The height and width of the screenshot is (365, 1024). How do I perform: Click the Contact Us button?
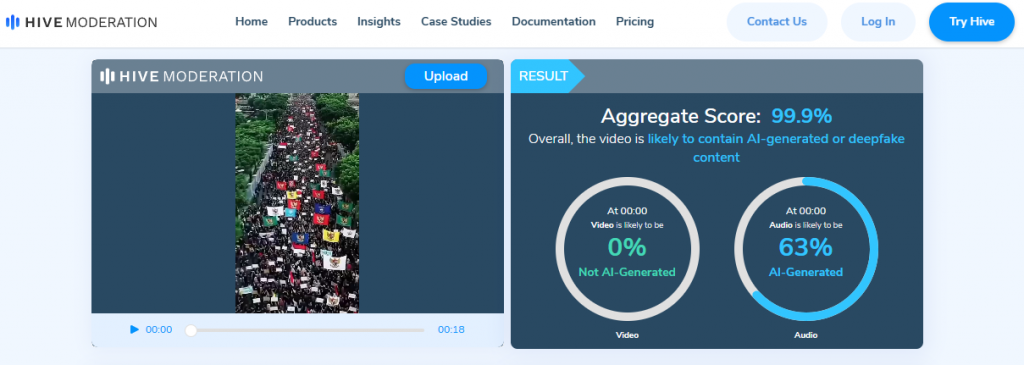(777, 22)
